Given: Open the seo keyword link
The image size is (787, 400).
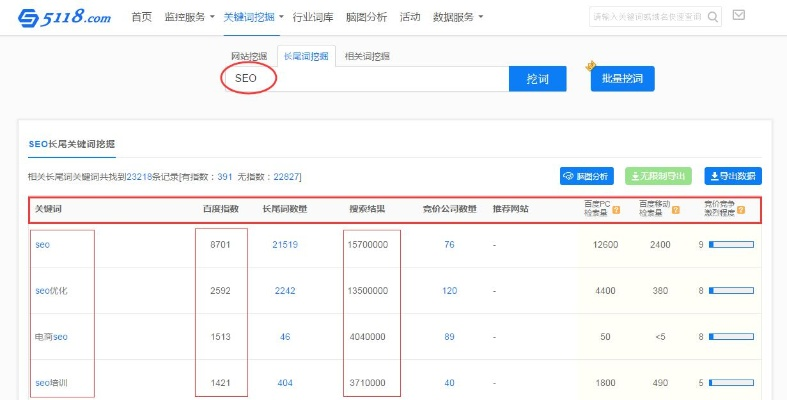Looking at the screenshot, I should tap(43, 244).
